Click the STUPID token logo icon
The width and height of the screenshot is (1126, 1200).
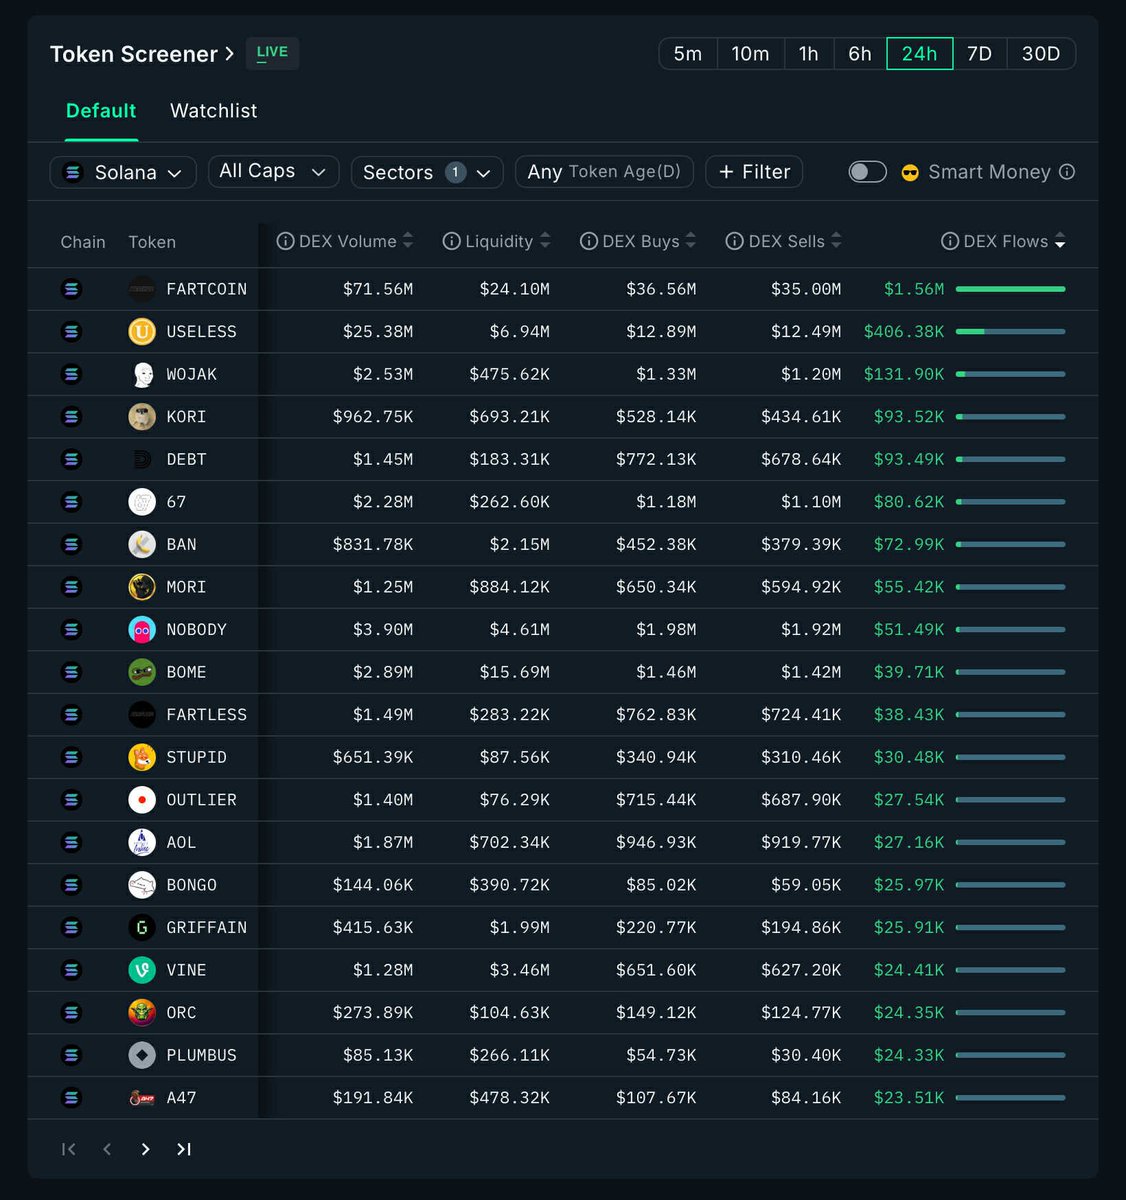coord(142,757)
